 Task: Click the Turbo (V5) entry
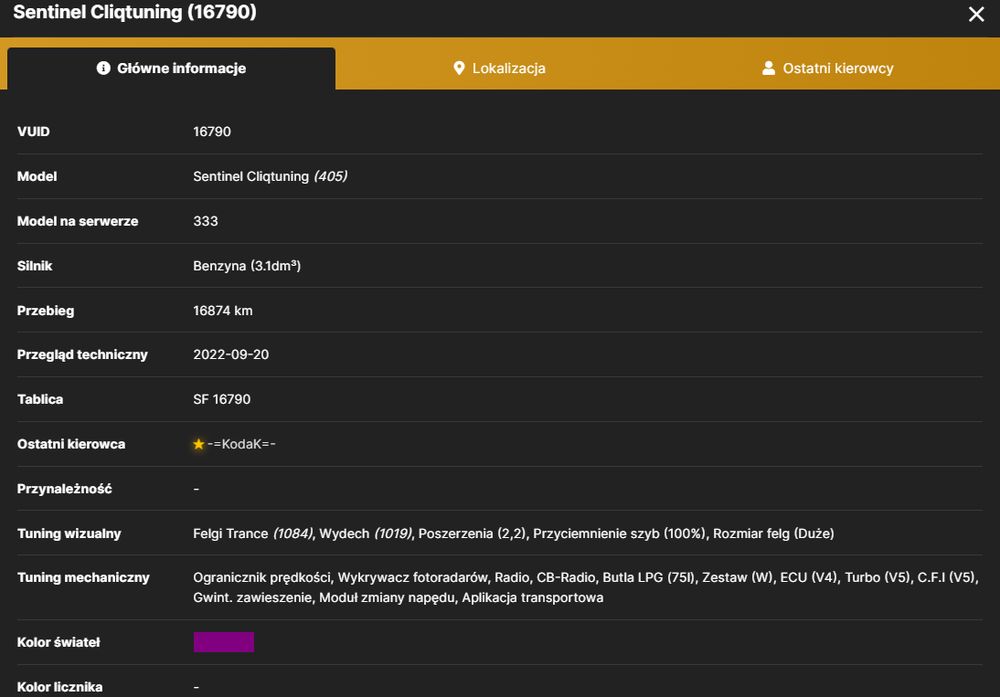coord(878,578)
